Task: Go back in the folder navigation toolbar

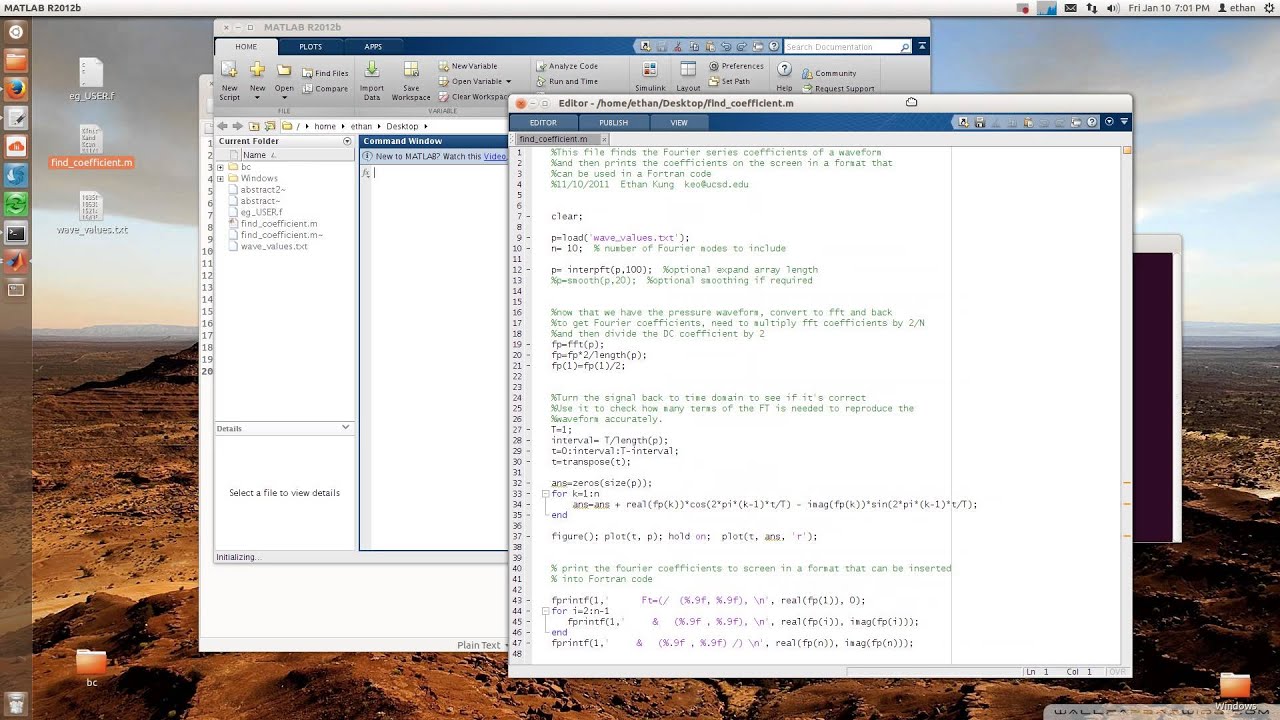Action: click(224, 126)
